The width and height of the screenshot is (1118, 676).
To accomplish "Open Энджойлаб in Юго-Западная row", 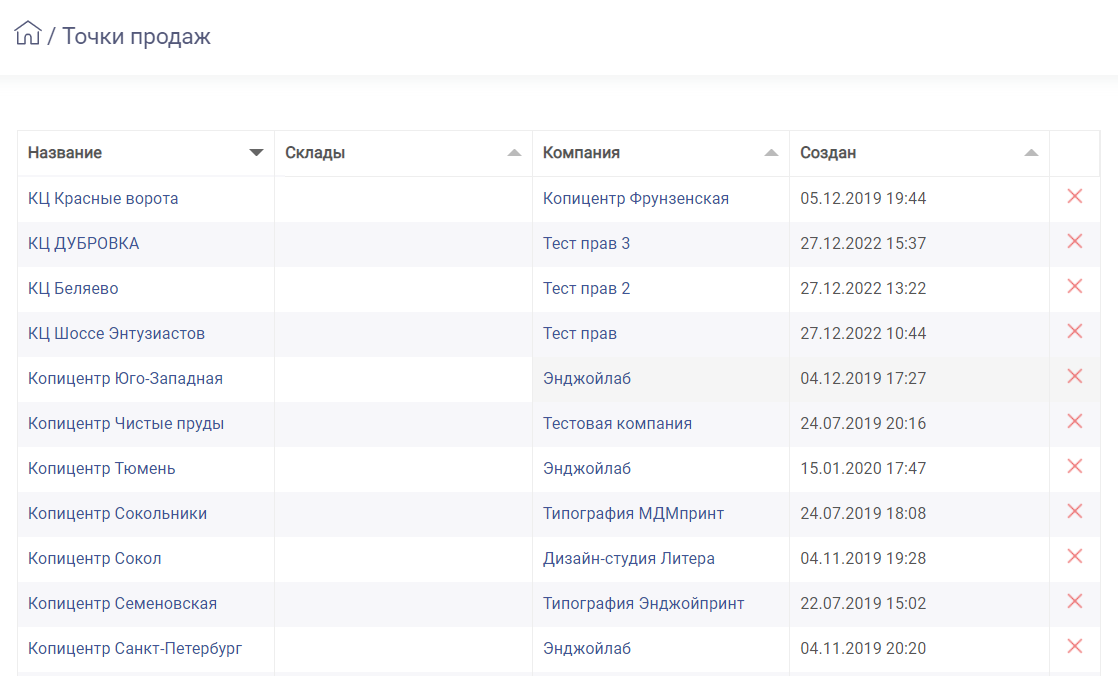I will [x=587, y=378].
